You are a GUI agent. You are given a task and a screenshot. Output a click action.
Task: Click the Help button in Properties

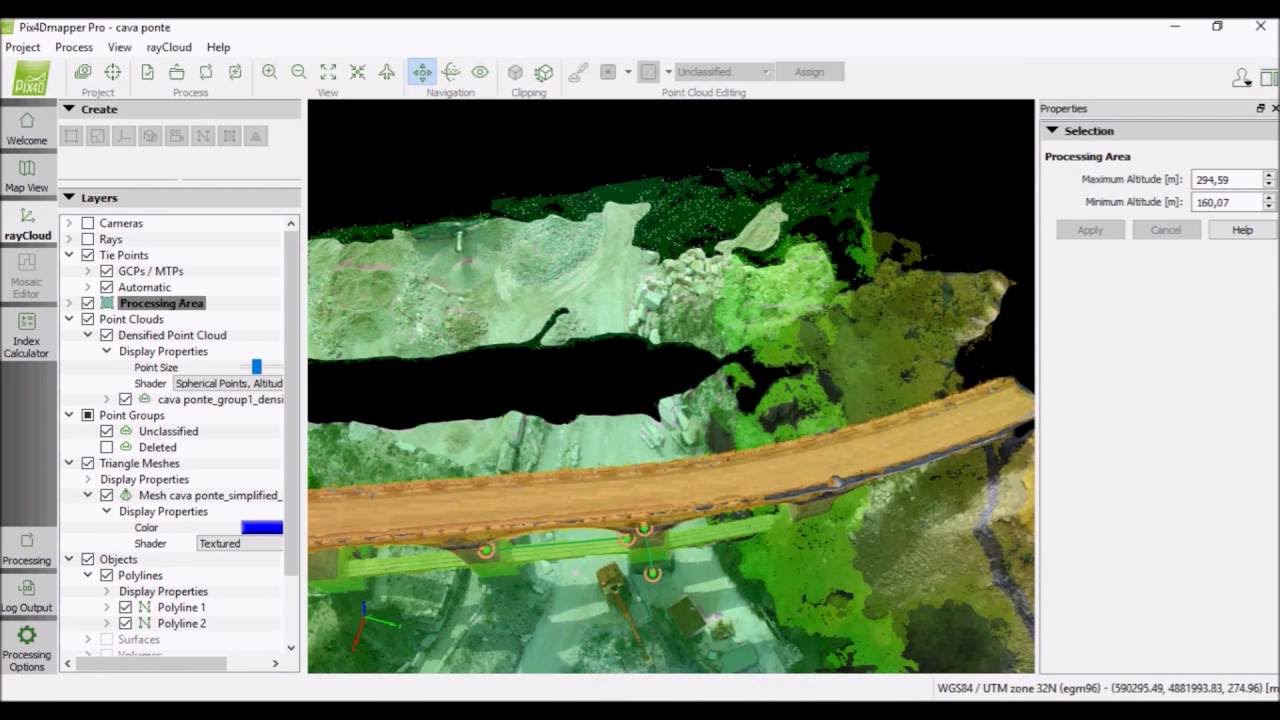[x=1242, y=230]
